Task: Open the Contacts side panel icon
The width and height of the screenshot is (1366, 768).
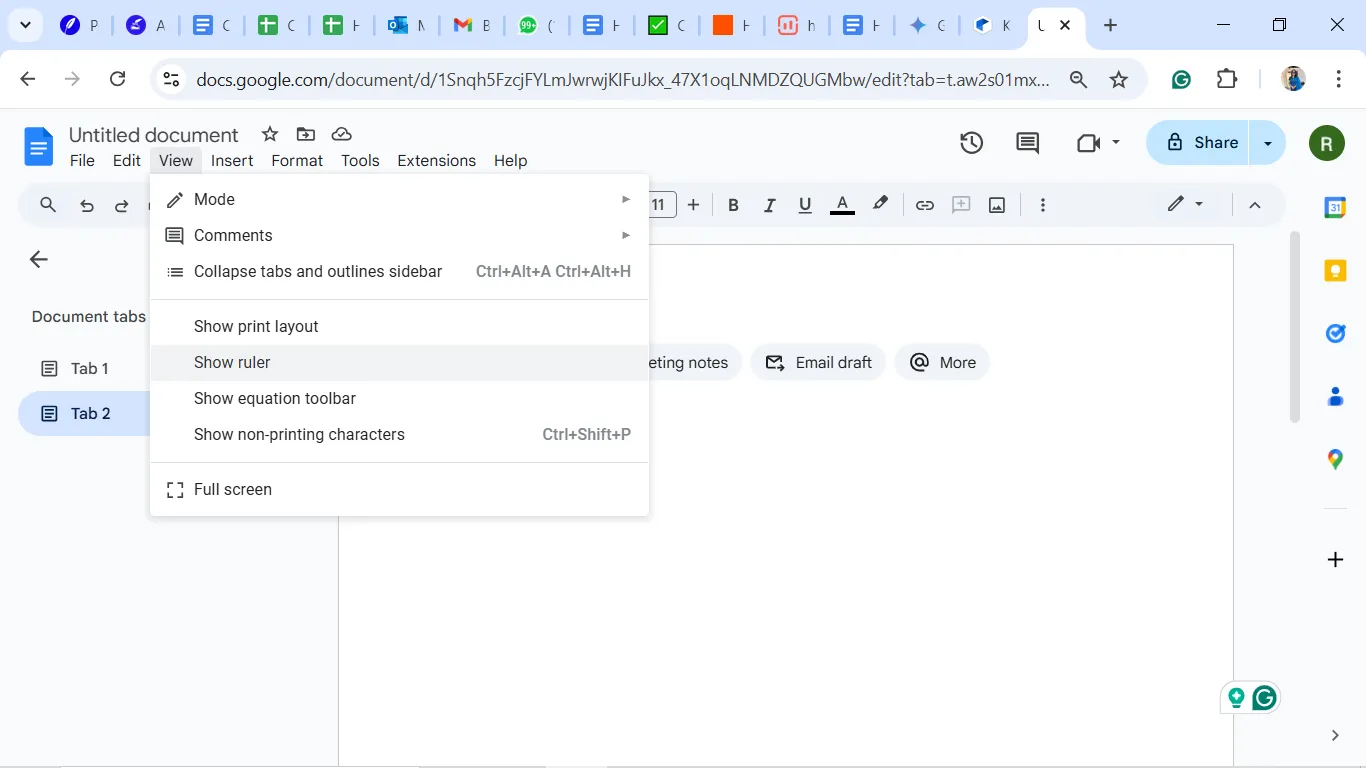Action: click(x=1335, y=397)
